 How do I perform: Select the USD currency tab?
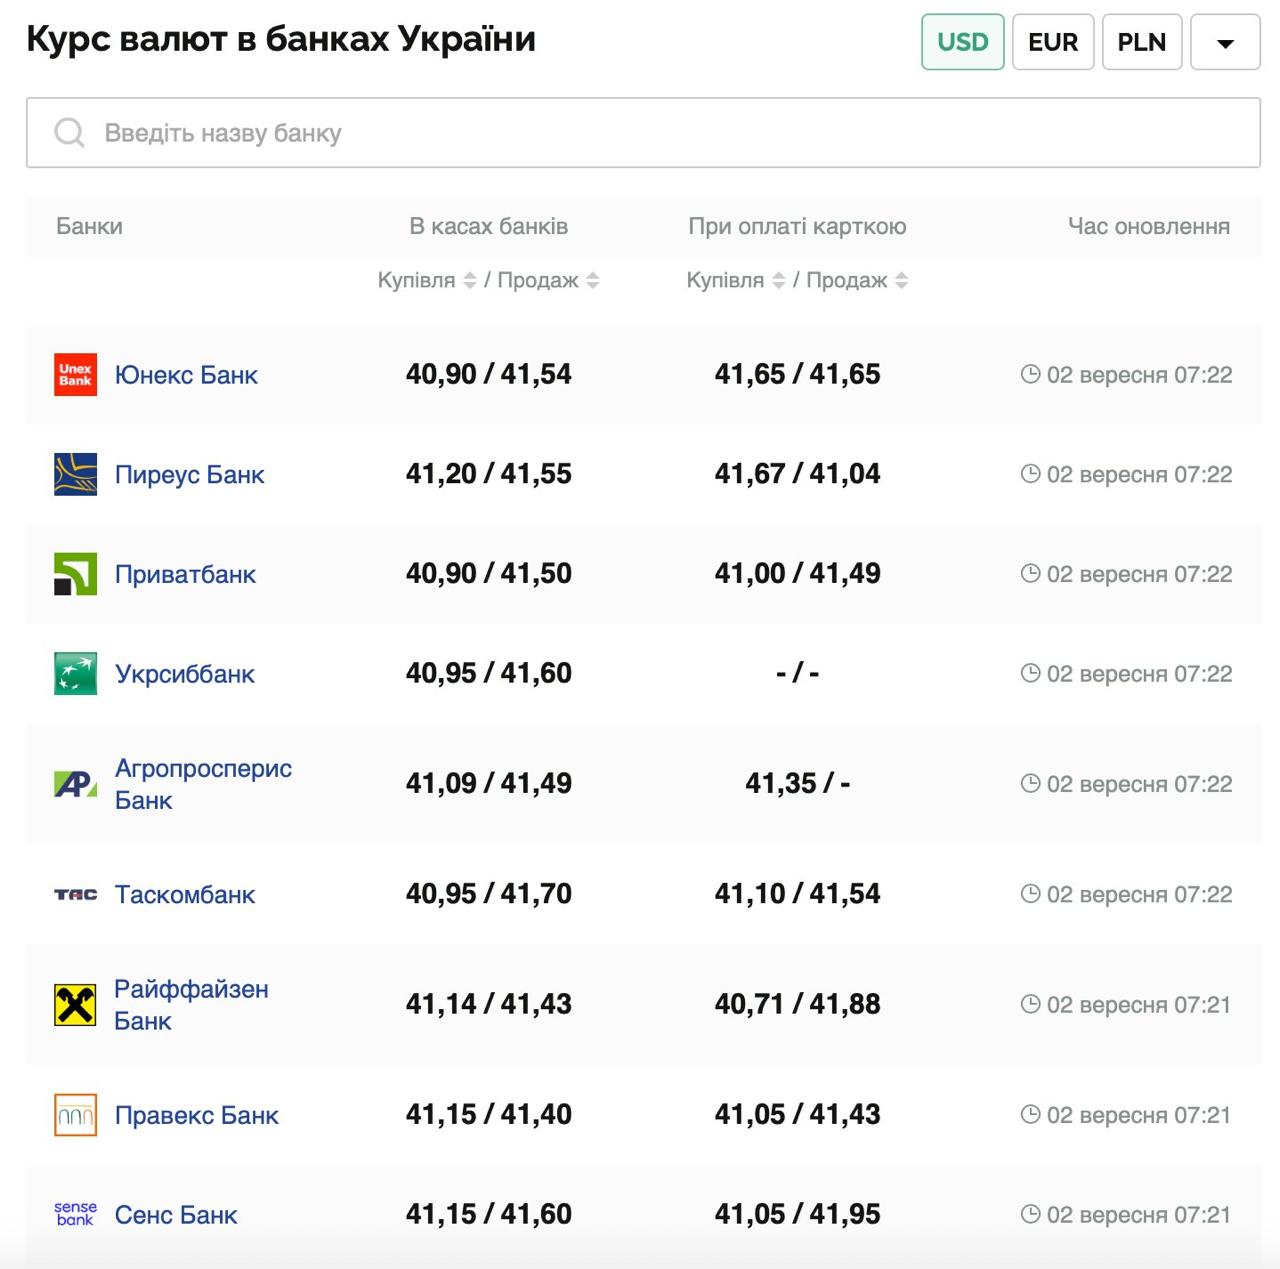pyautogui.click(x=962, y=42)
